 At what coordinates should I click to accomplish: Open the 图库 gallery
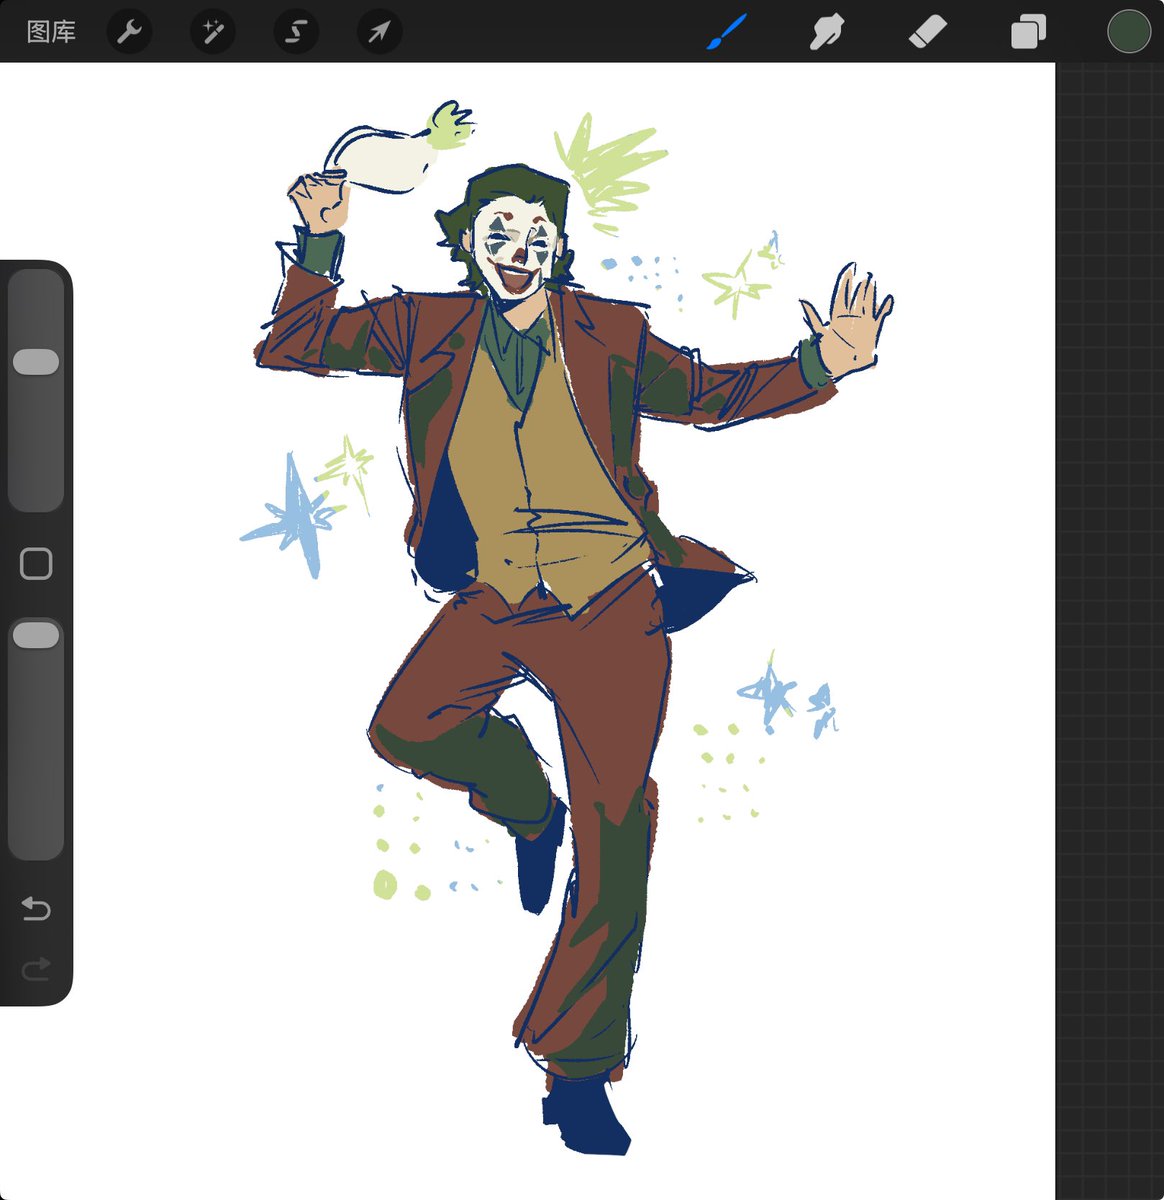pyautogui.click(x=51, y=32)
